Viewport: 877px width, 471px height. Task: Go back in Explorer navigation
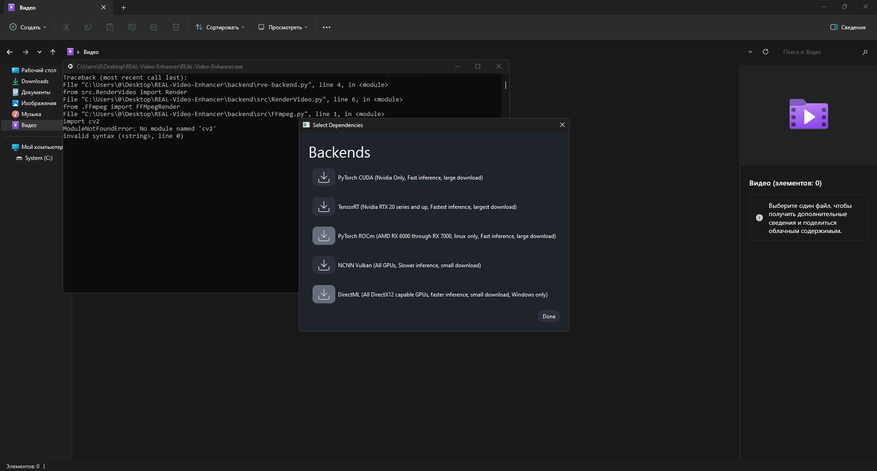coord(10,52)
